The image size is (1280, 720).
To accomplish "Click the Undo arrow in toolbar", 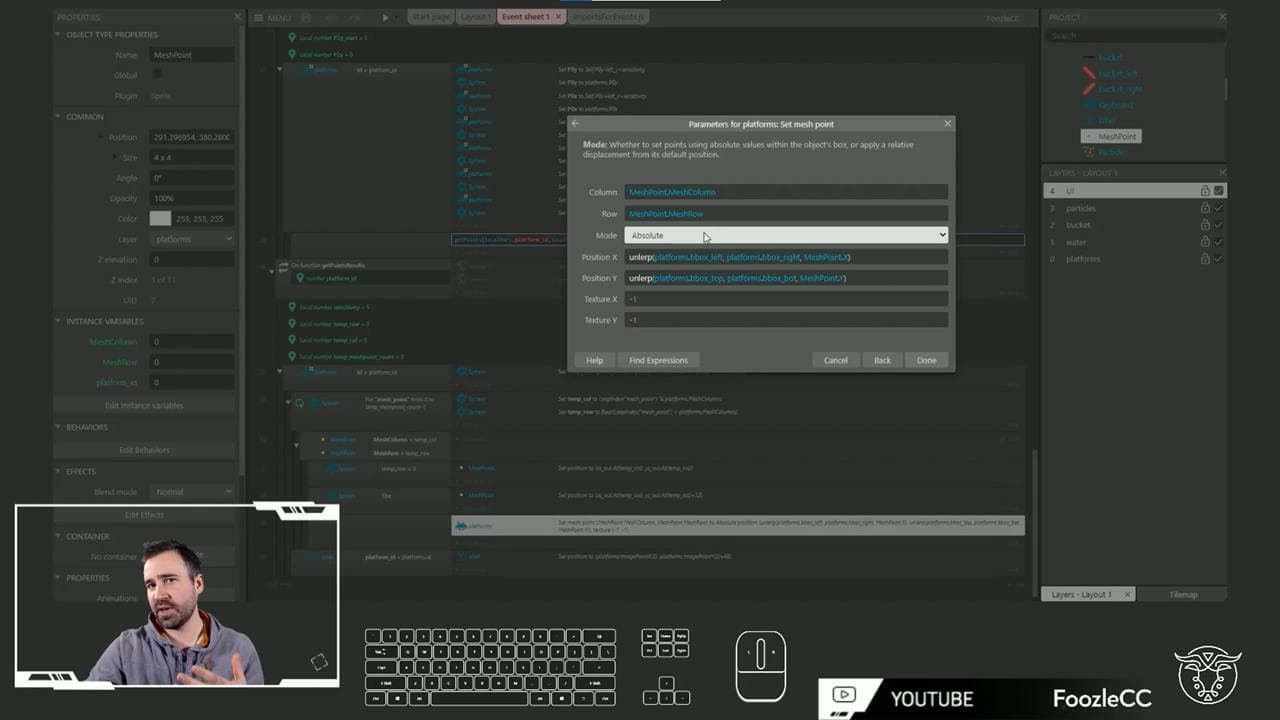I will coord(330,18).
